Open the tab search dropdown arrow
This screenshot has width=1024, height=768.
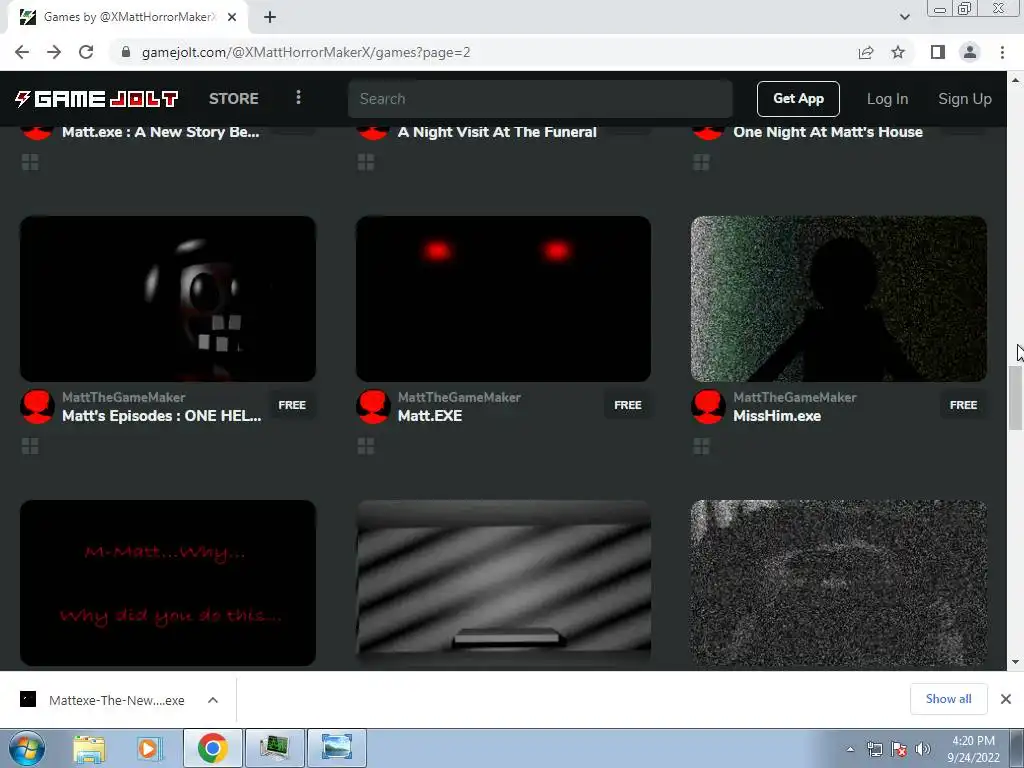(904, 17)
